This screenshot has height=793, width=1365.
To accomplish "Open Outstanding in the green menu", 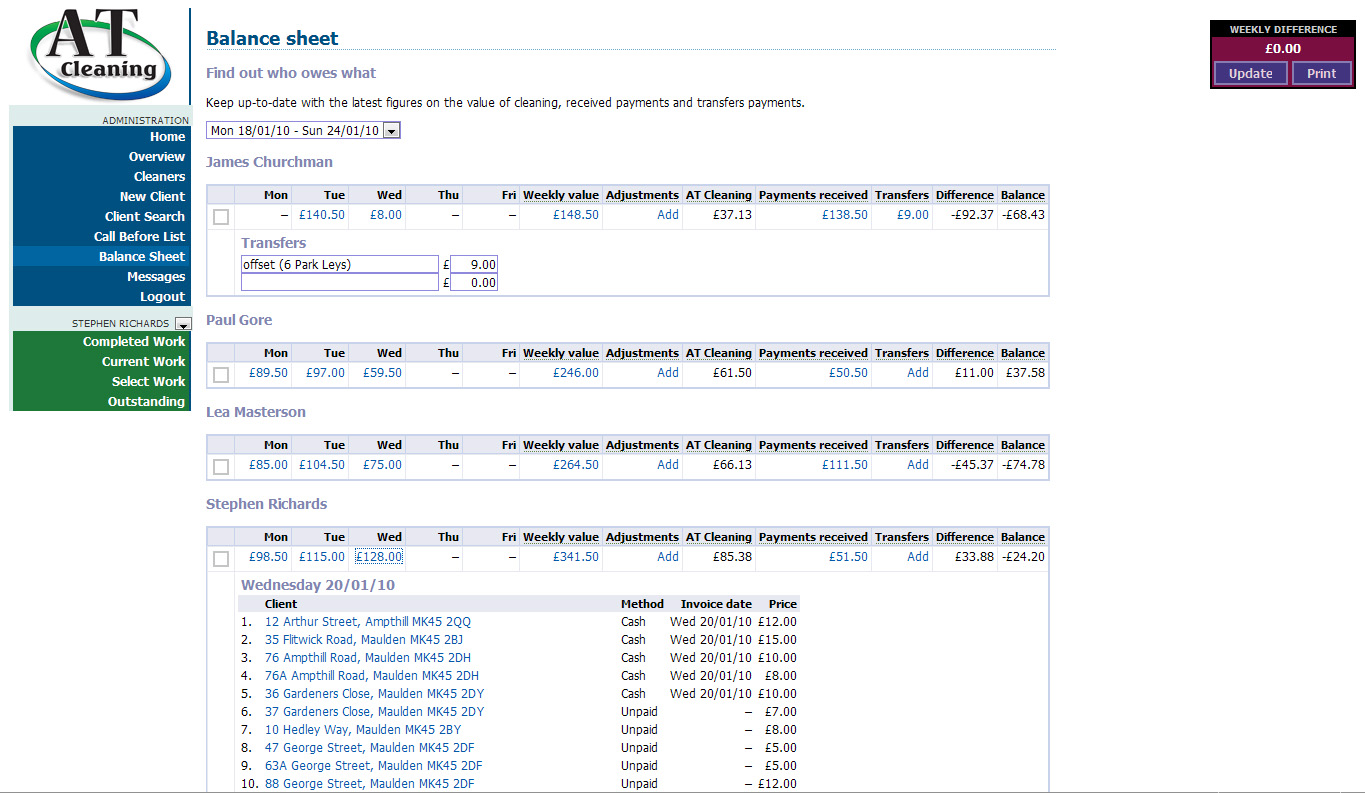I will pos(146,402).
